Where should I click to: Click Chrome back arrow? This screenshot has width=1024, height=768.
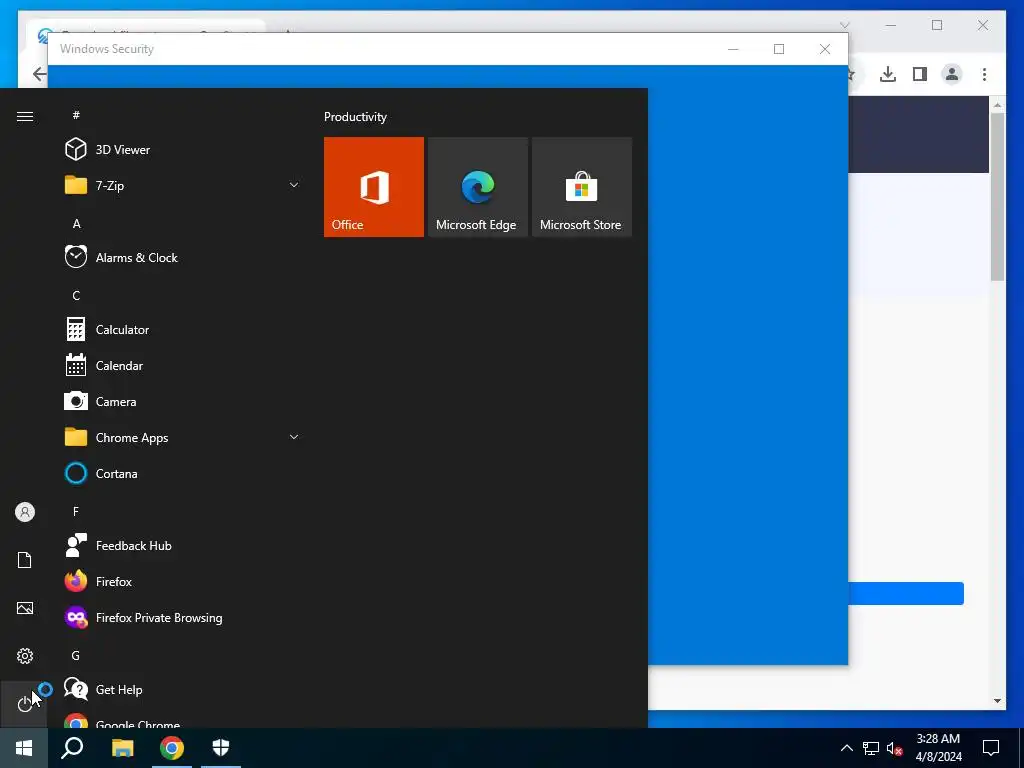39,74
